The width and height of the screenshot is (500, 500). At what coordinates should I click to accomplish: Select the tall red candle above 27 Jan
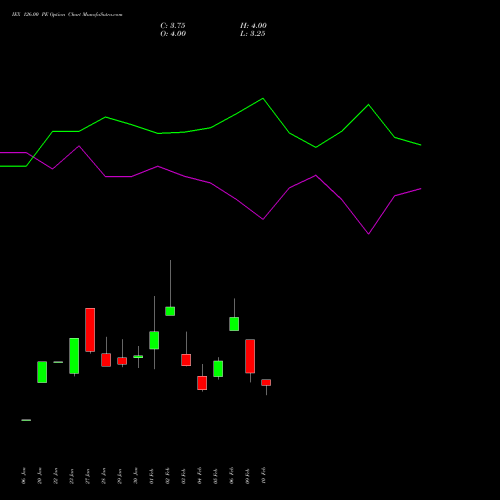[x=90, y=330]
